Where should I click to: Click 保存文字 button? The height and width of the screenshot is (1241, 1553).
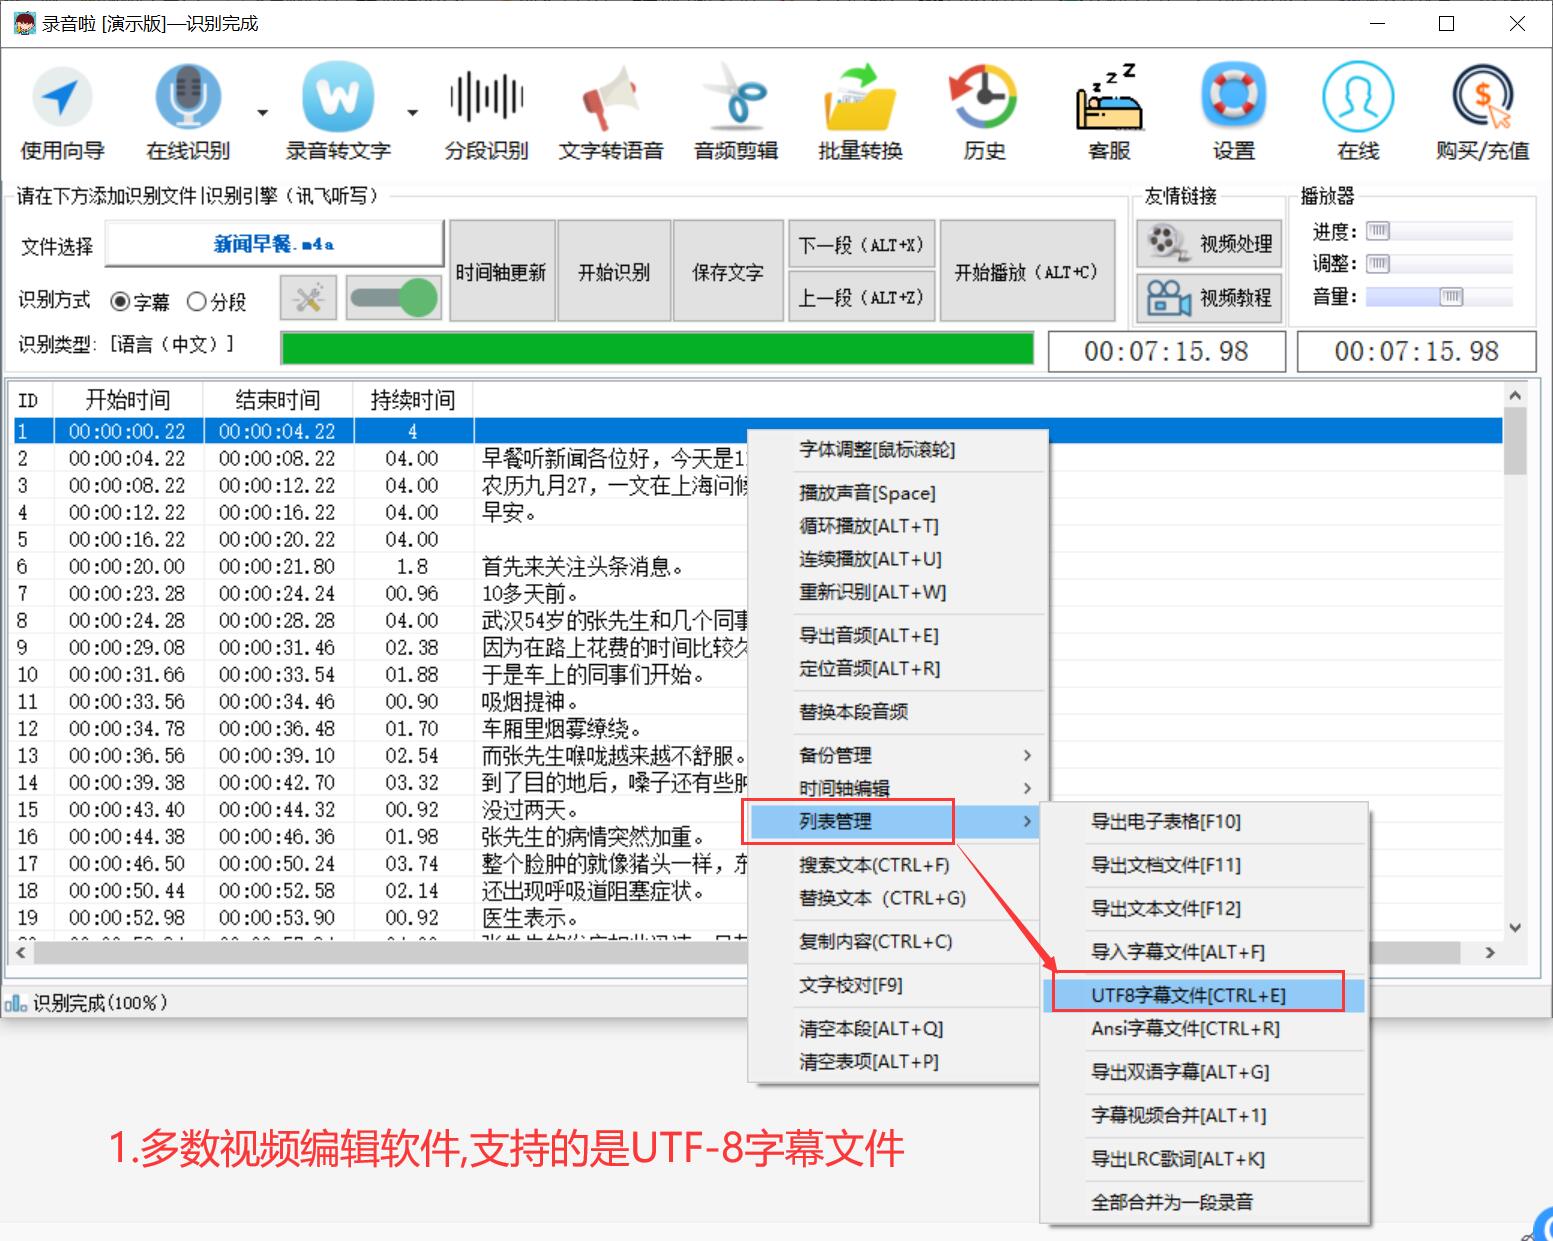coord(728,271)
